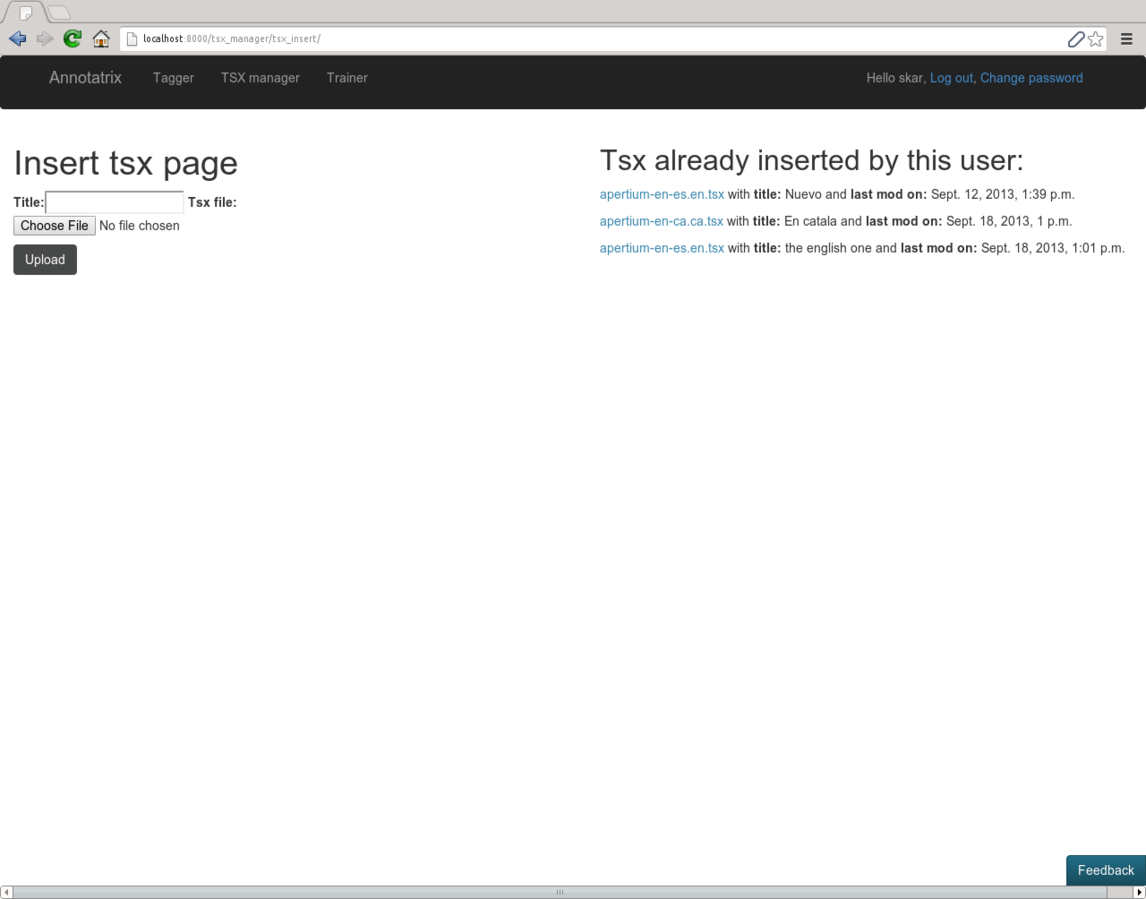Go to the Trainer section
1146x899 pixels.
347,78
